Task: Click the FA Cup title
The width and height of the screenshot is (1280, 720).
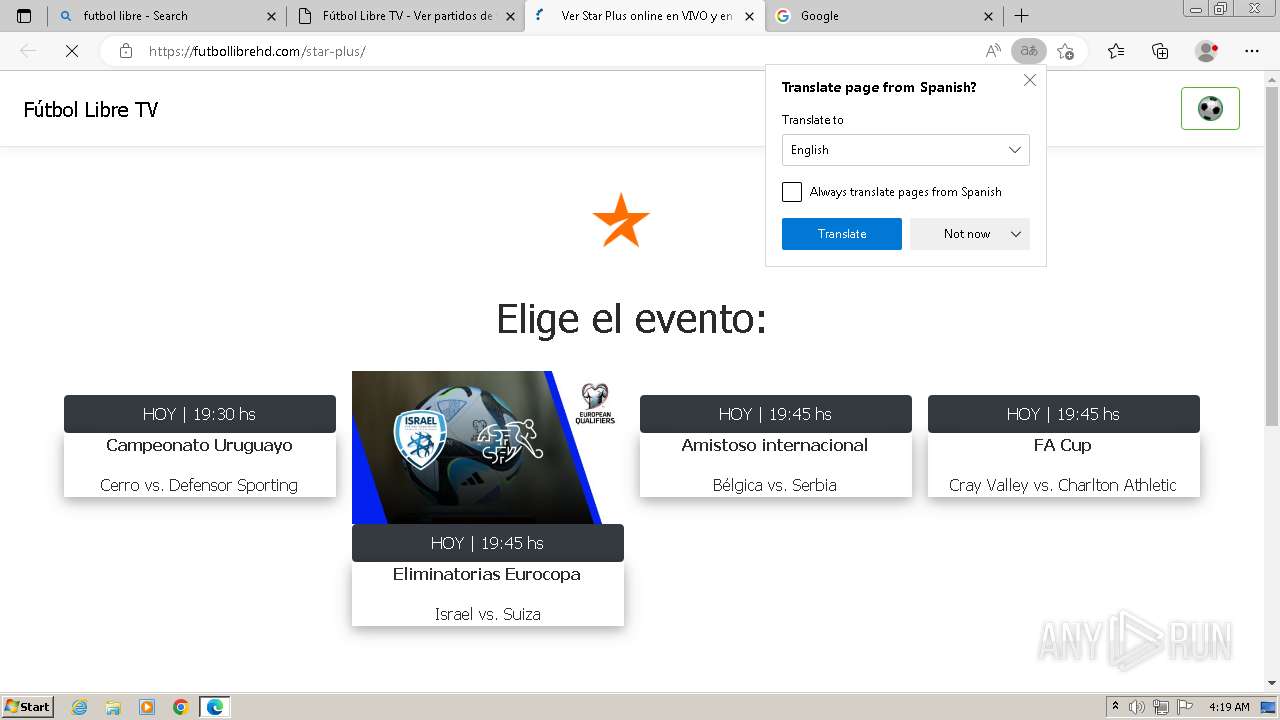Action: click(1063, 445)
